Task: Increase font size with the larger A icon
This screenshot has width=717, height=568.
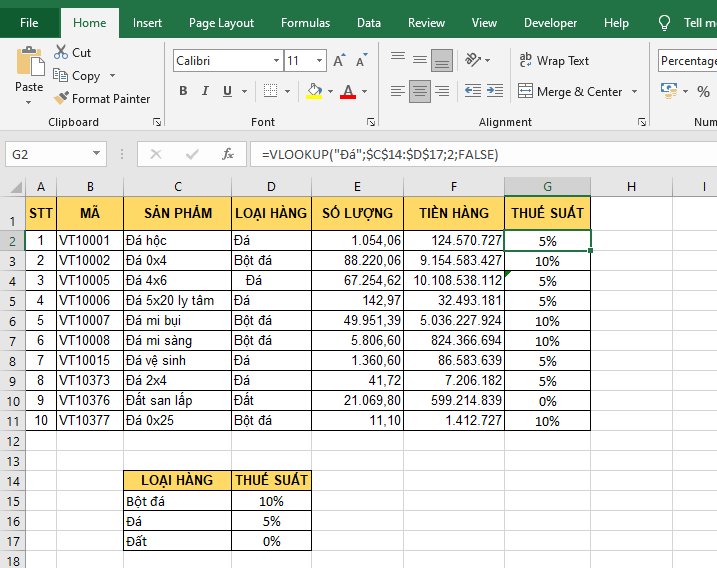Action: [x=339, y=61]
